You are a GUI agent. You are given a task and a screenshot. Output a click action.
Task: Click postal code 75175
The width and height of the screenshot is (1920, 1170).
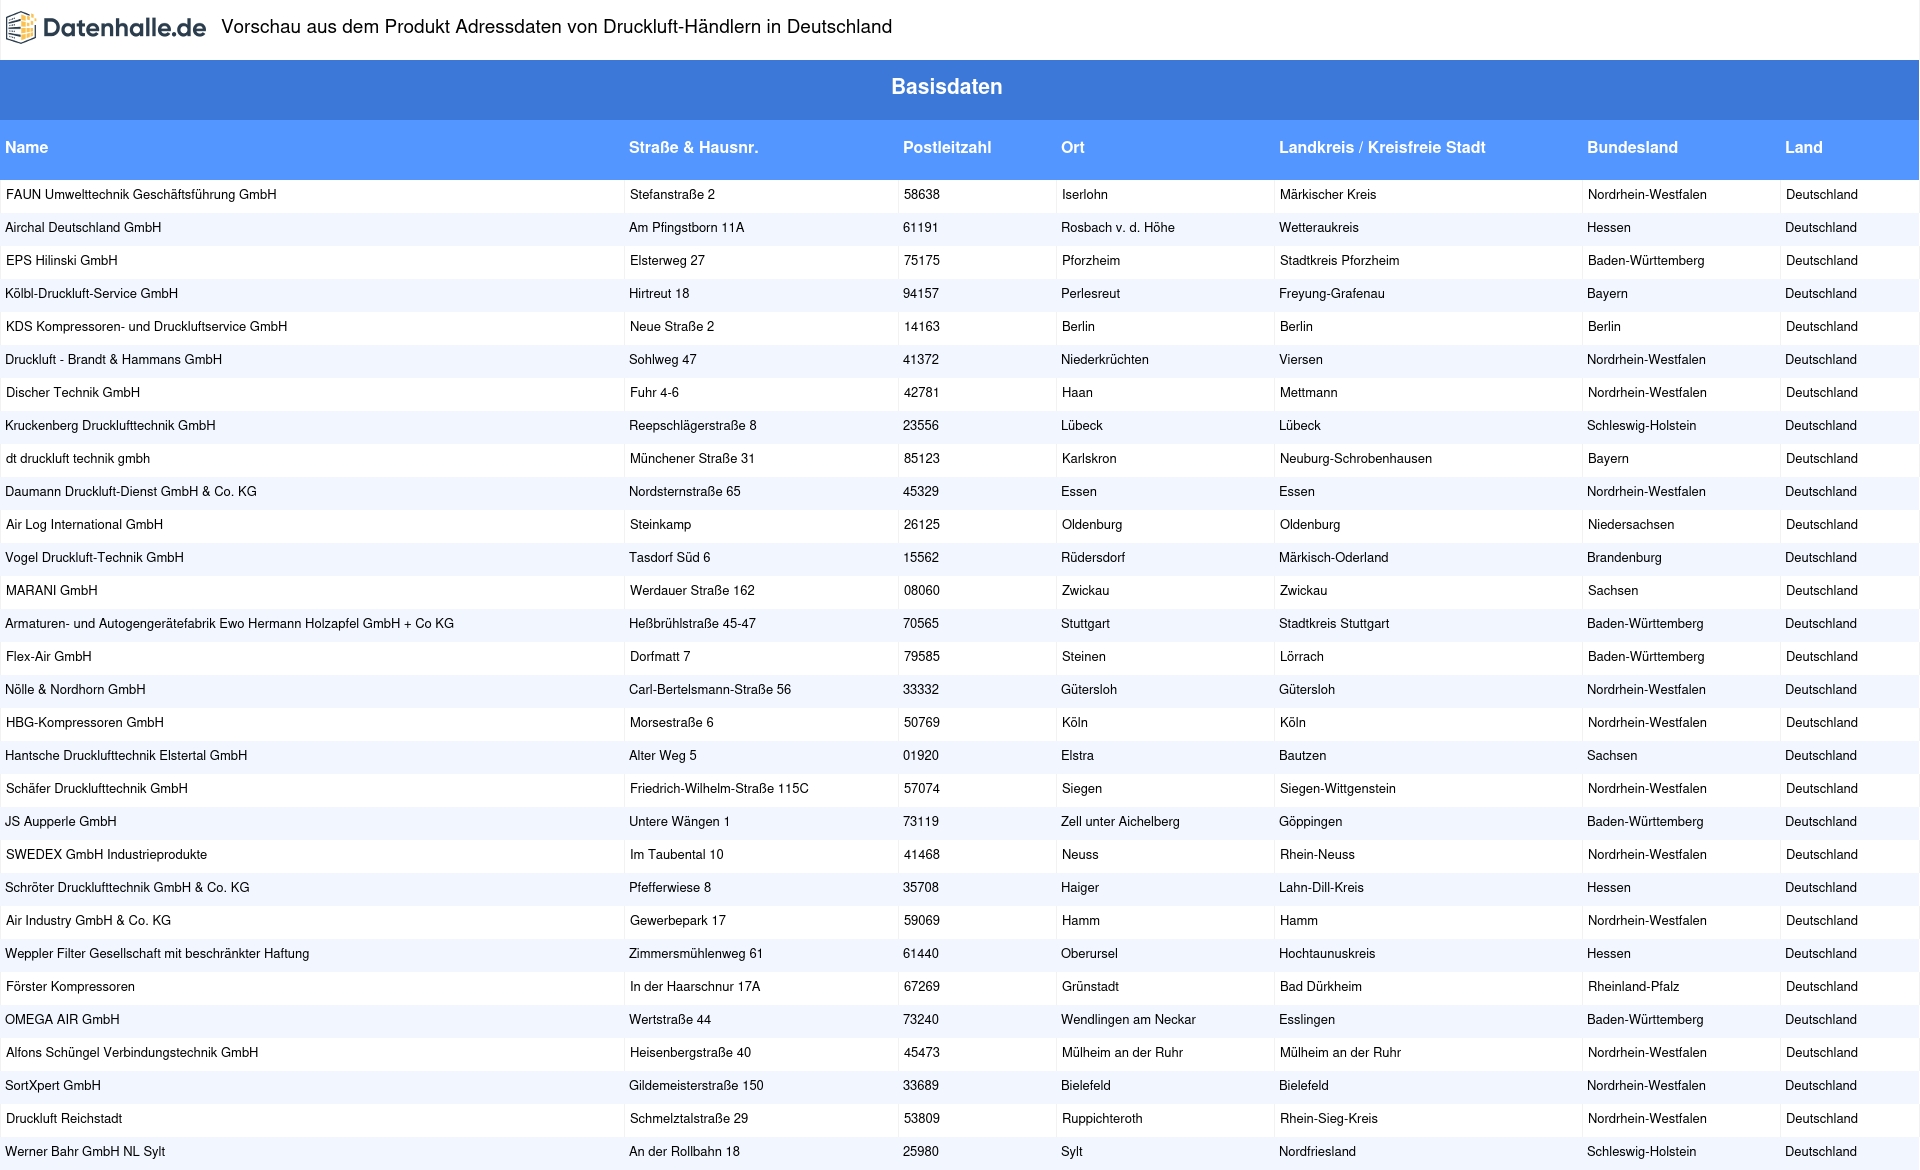click(922, 261)
